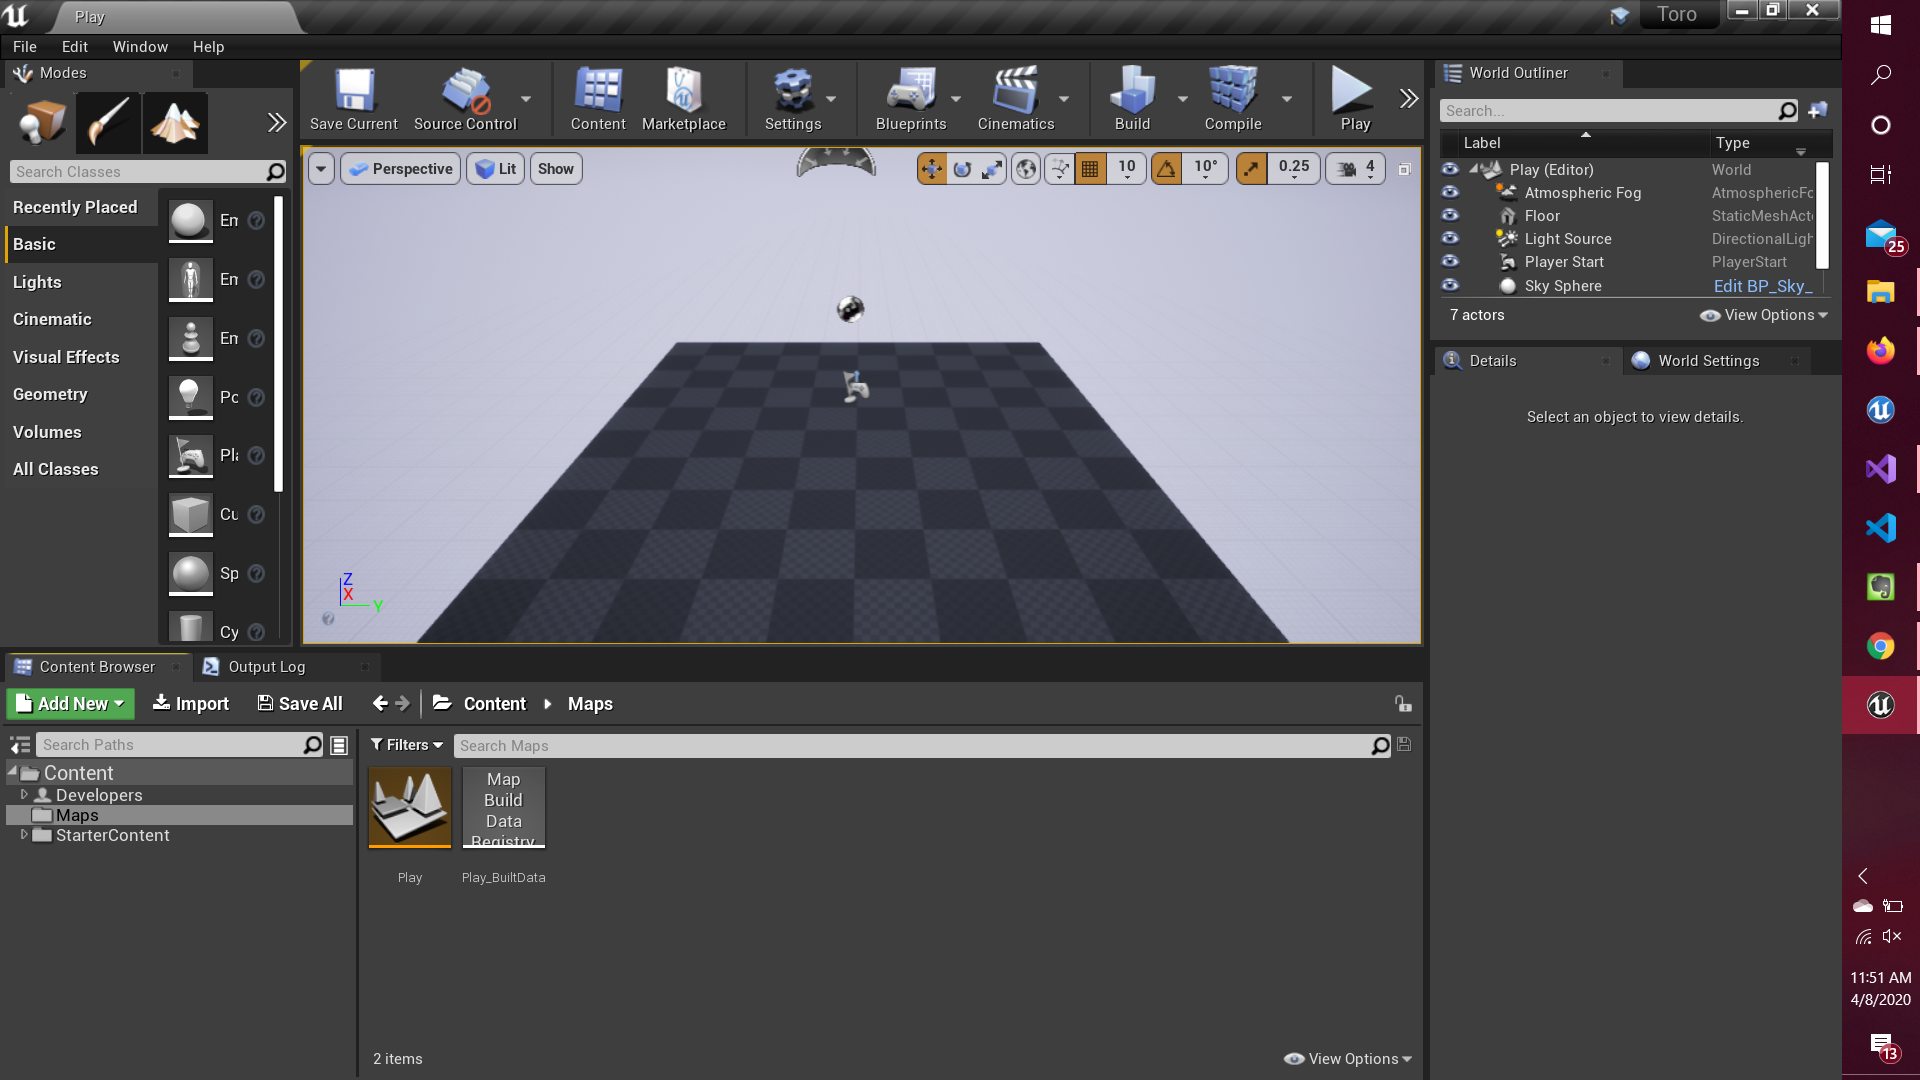The width and height of the screenshot is (1920, 1080).
Task: Click the World Outliner vertical scrollbar
Action: click(x=1822, y=216)
